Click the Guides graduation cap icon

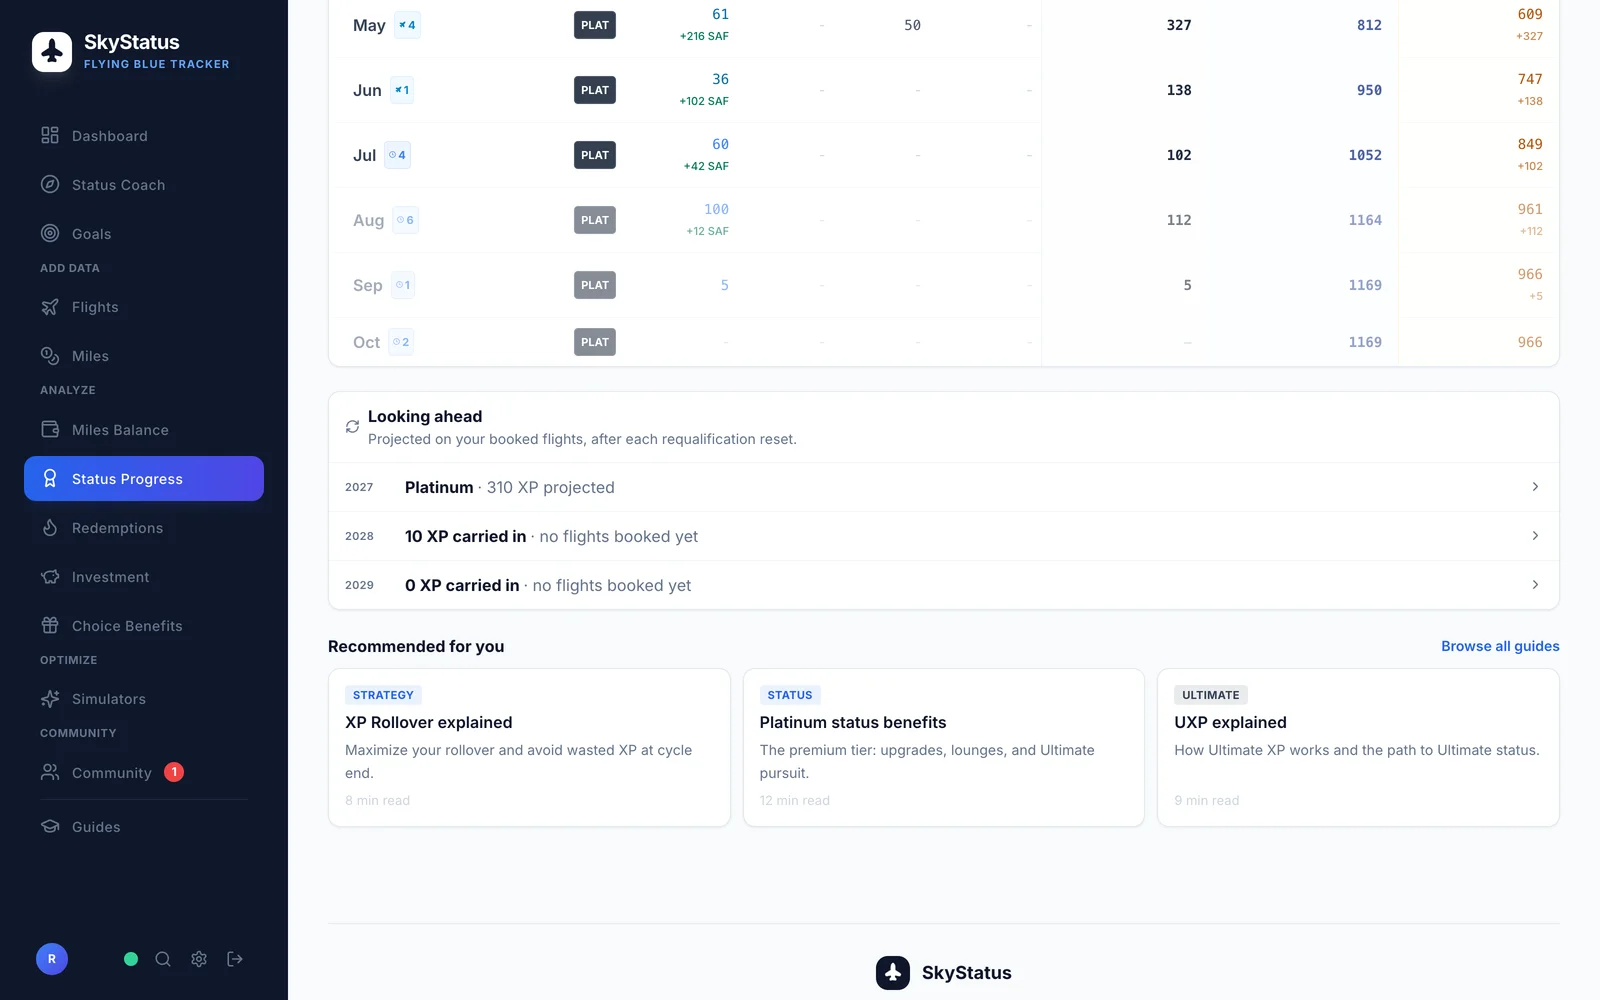click(x=50, y=826)
